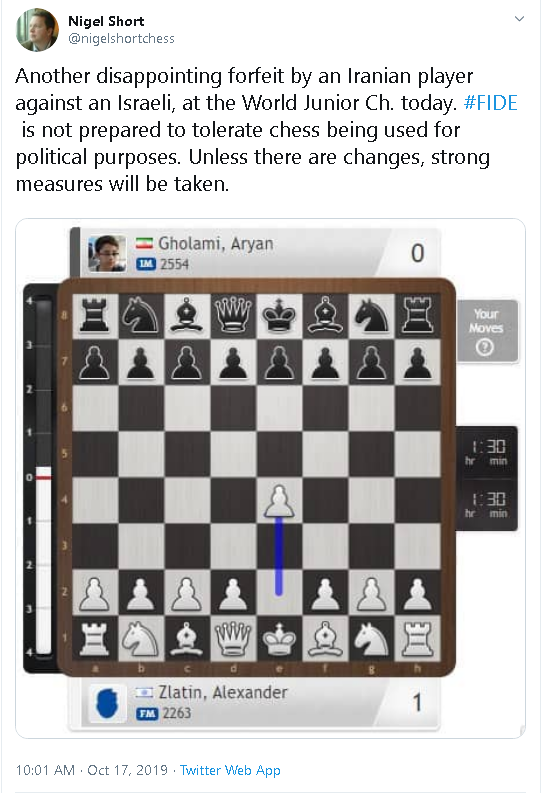Open the tweet options chevron menu

pyautogui.click(x=519, y=19)
